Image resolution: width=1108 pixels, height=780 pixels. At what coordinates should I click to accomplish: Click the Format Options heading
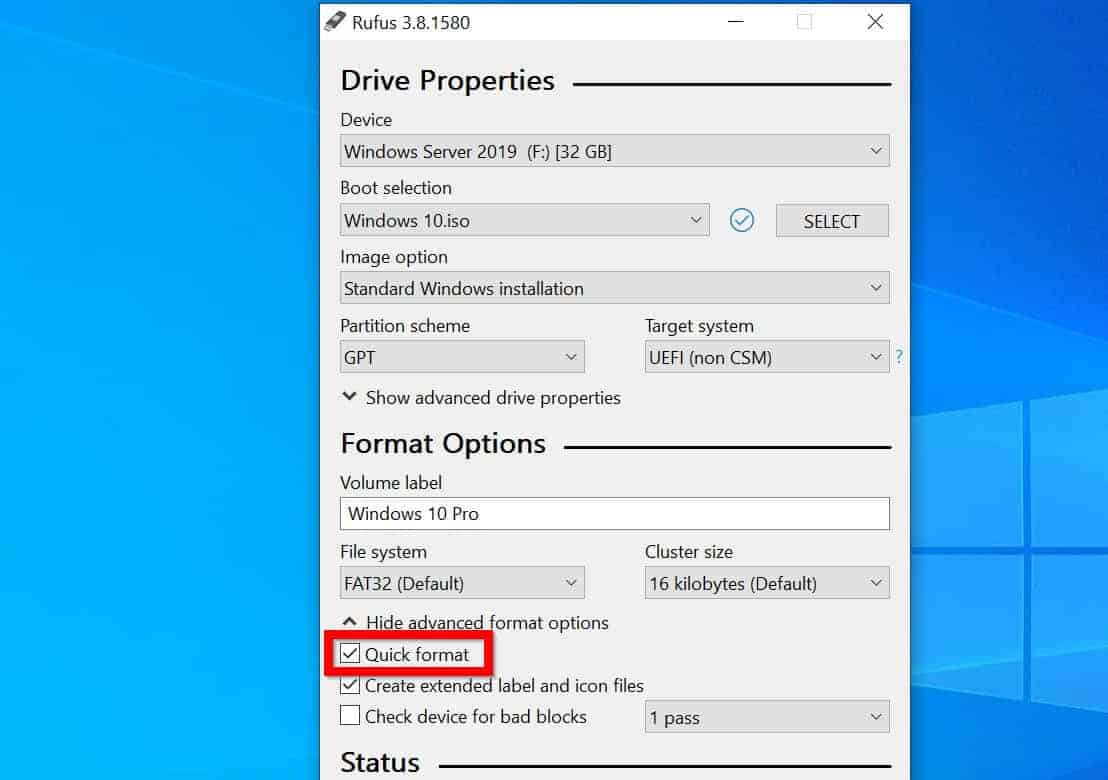[443, 444]
